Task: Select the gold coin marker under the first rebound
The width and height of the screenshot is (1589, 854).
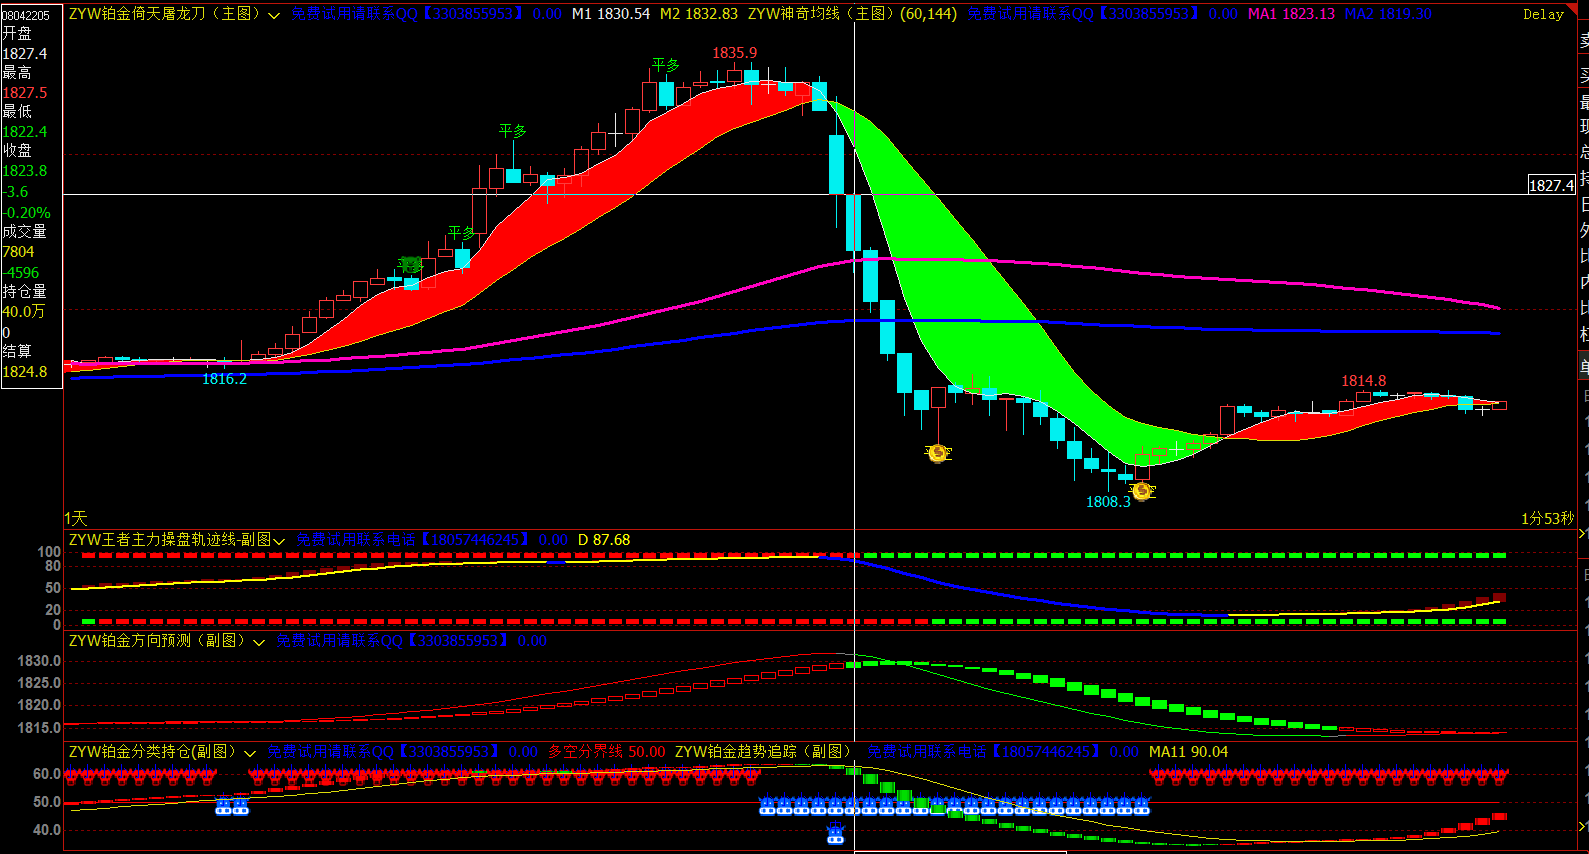Action: (938, 453)
